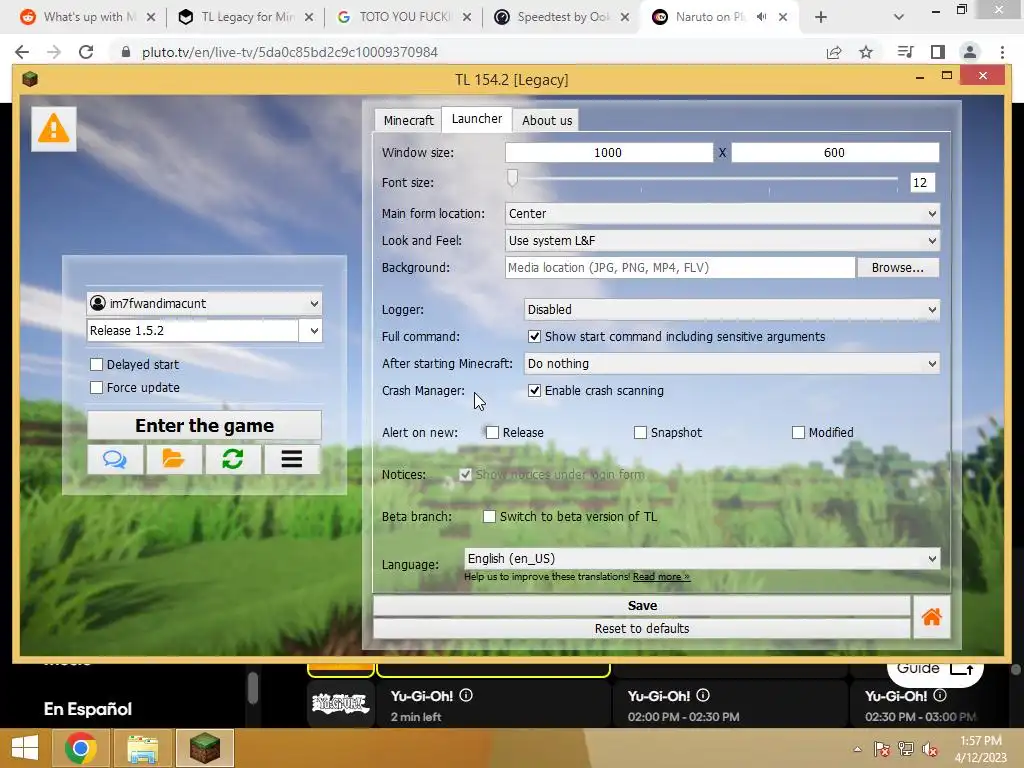Go back in Chrome browser
The image size is (1024, 768).
[x=22, y=52]
